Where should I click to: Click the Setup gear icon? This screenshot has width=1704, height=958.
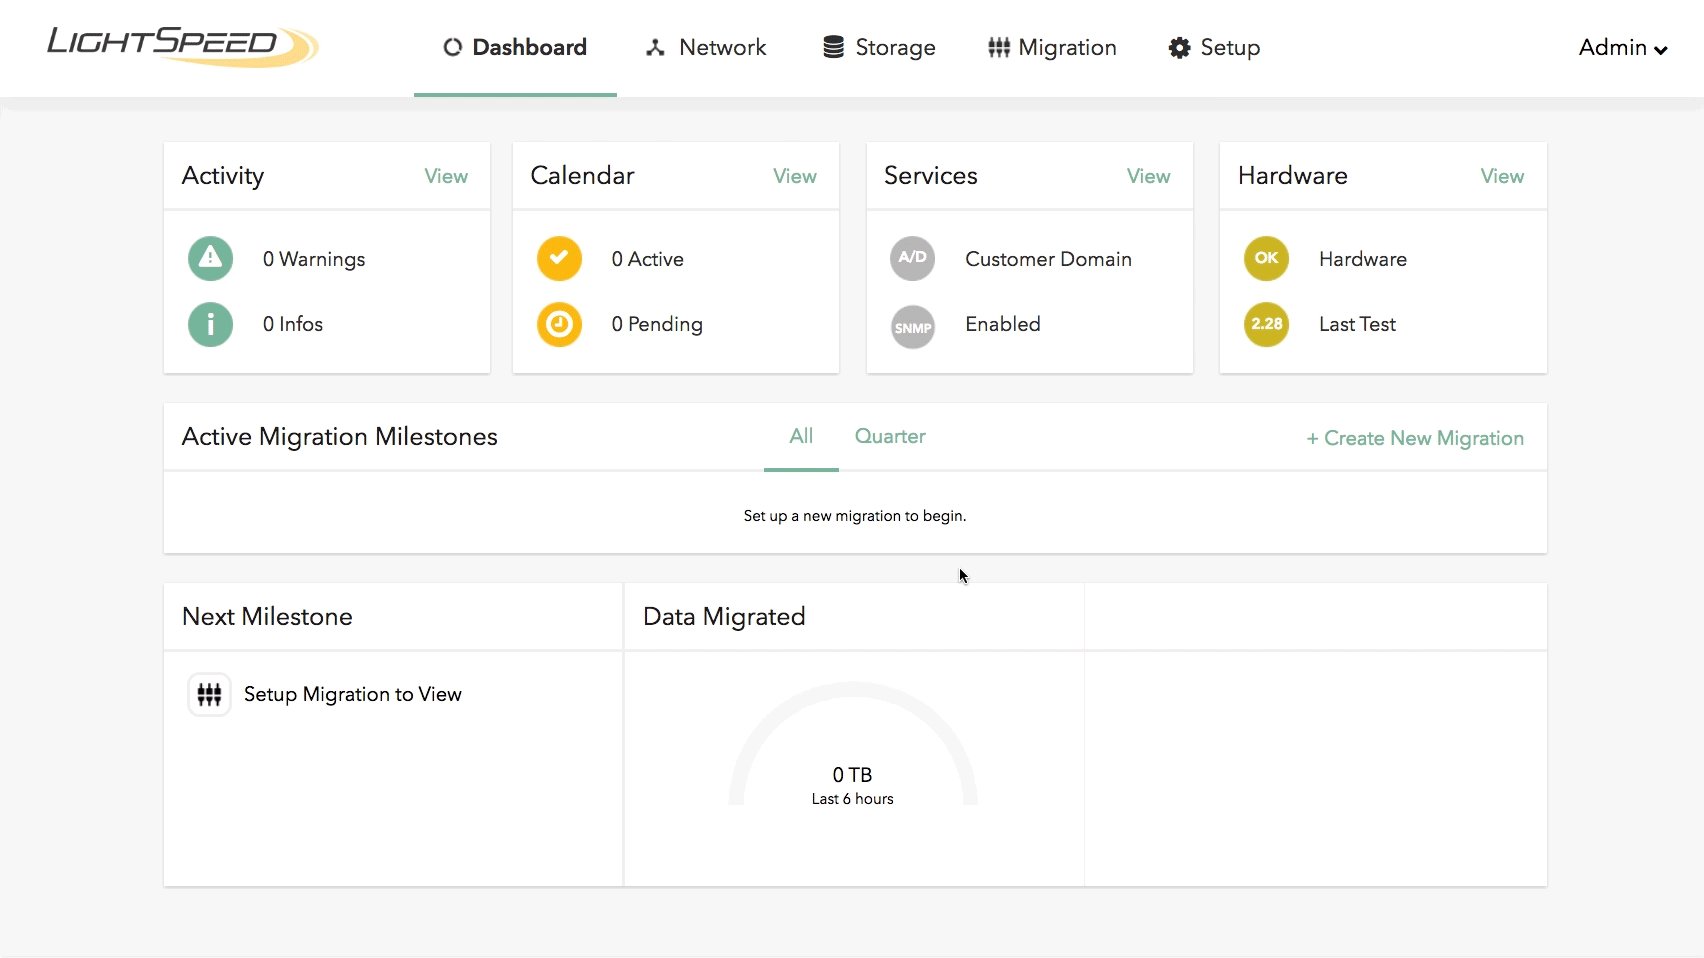pyautogui.click(x=1179, y=47)
